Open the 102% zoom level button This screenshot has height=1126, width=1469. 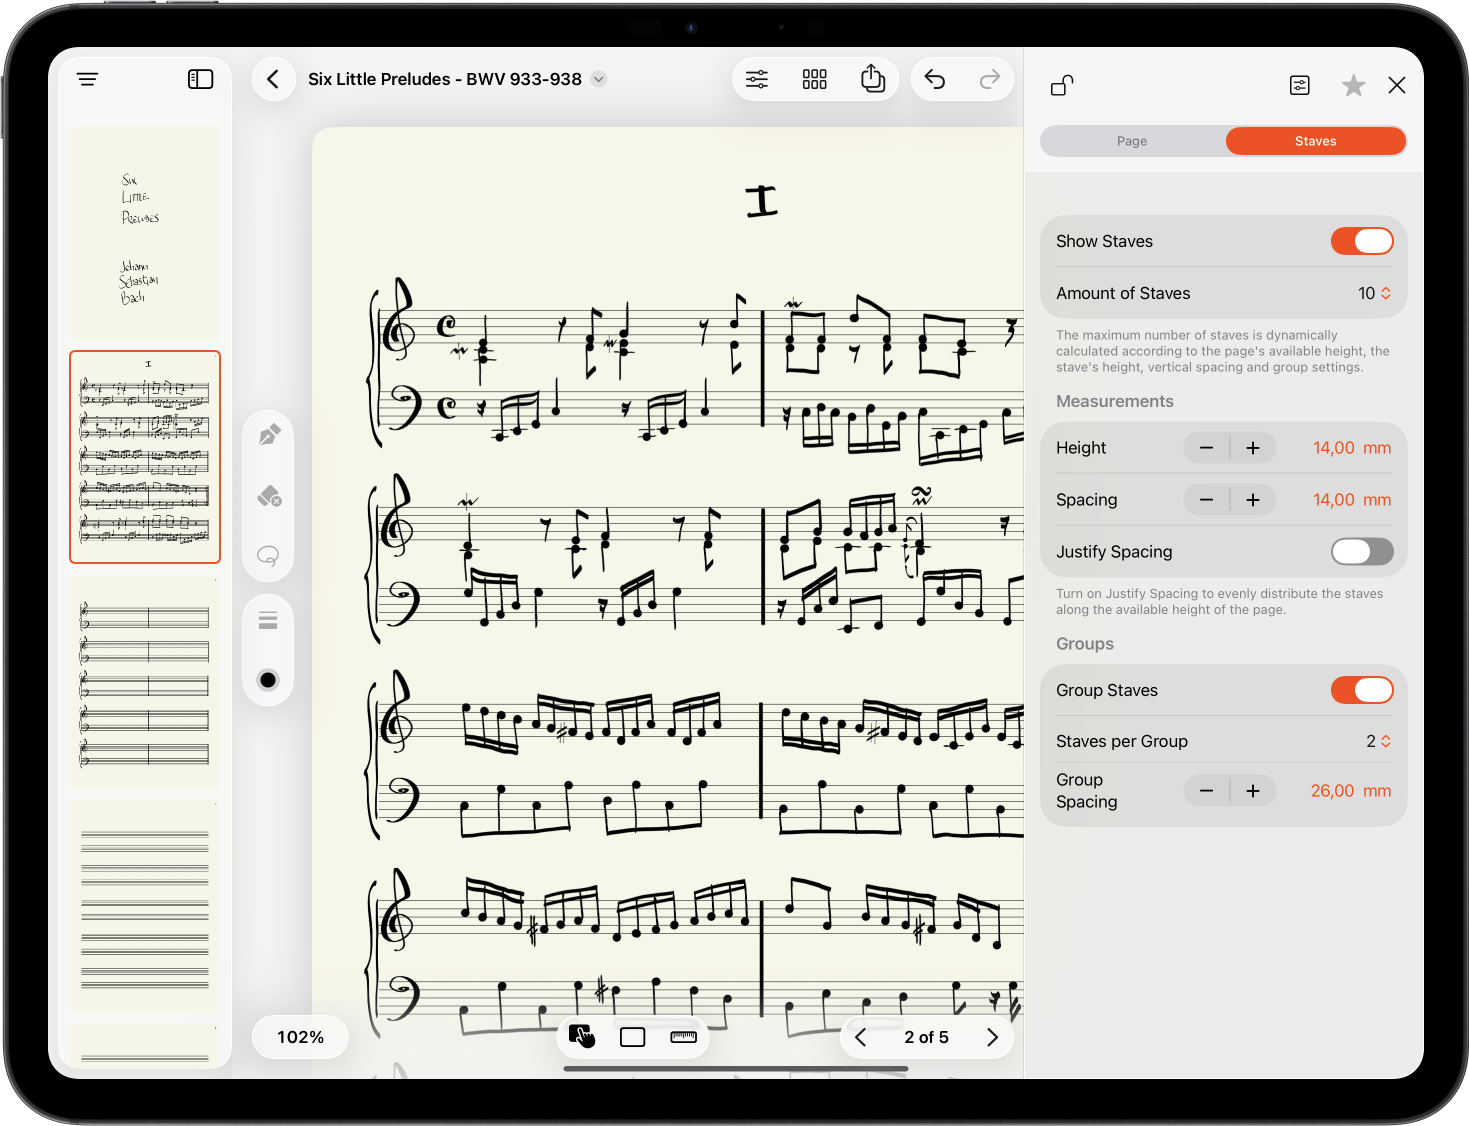click(300, 1037)
